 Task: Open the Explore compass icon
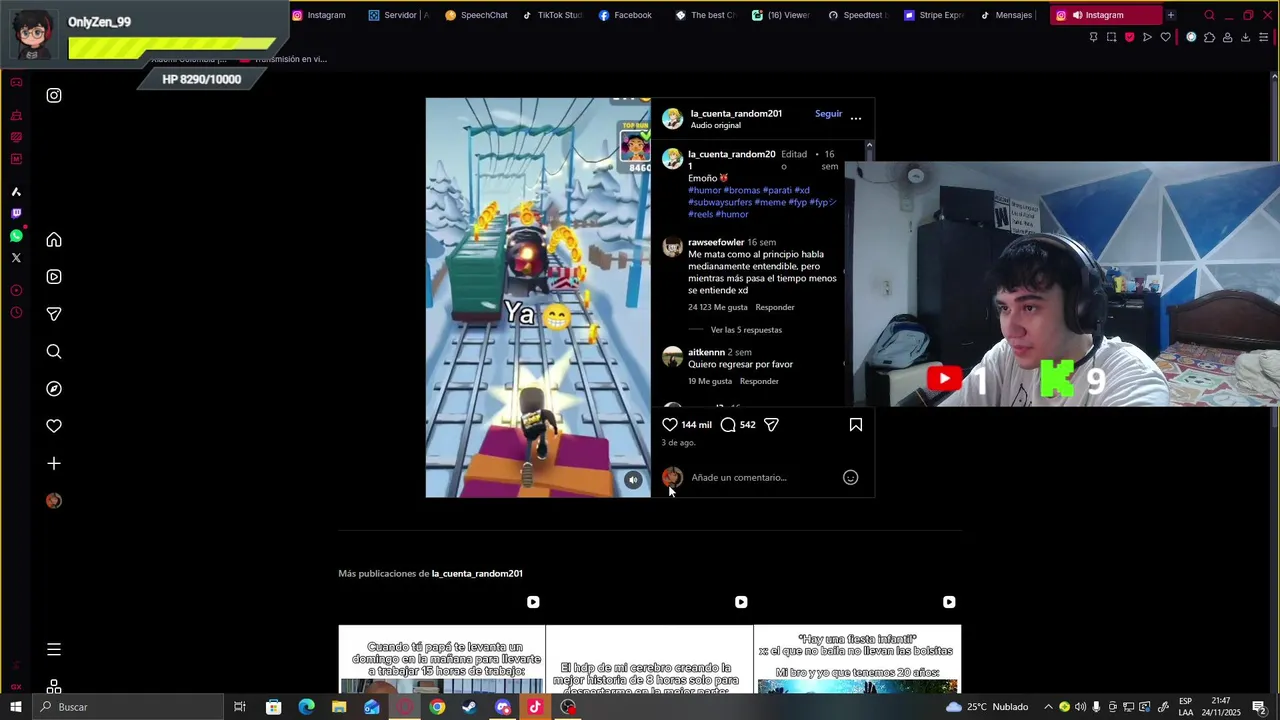point(54,389)
